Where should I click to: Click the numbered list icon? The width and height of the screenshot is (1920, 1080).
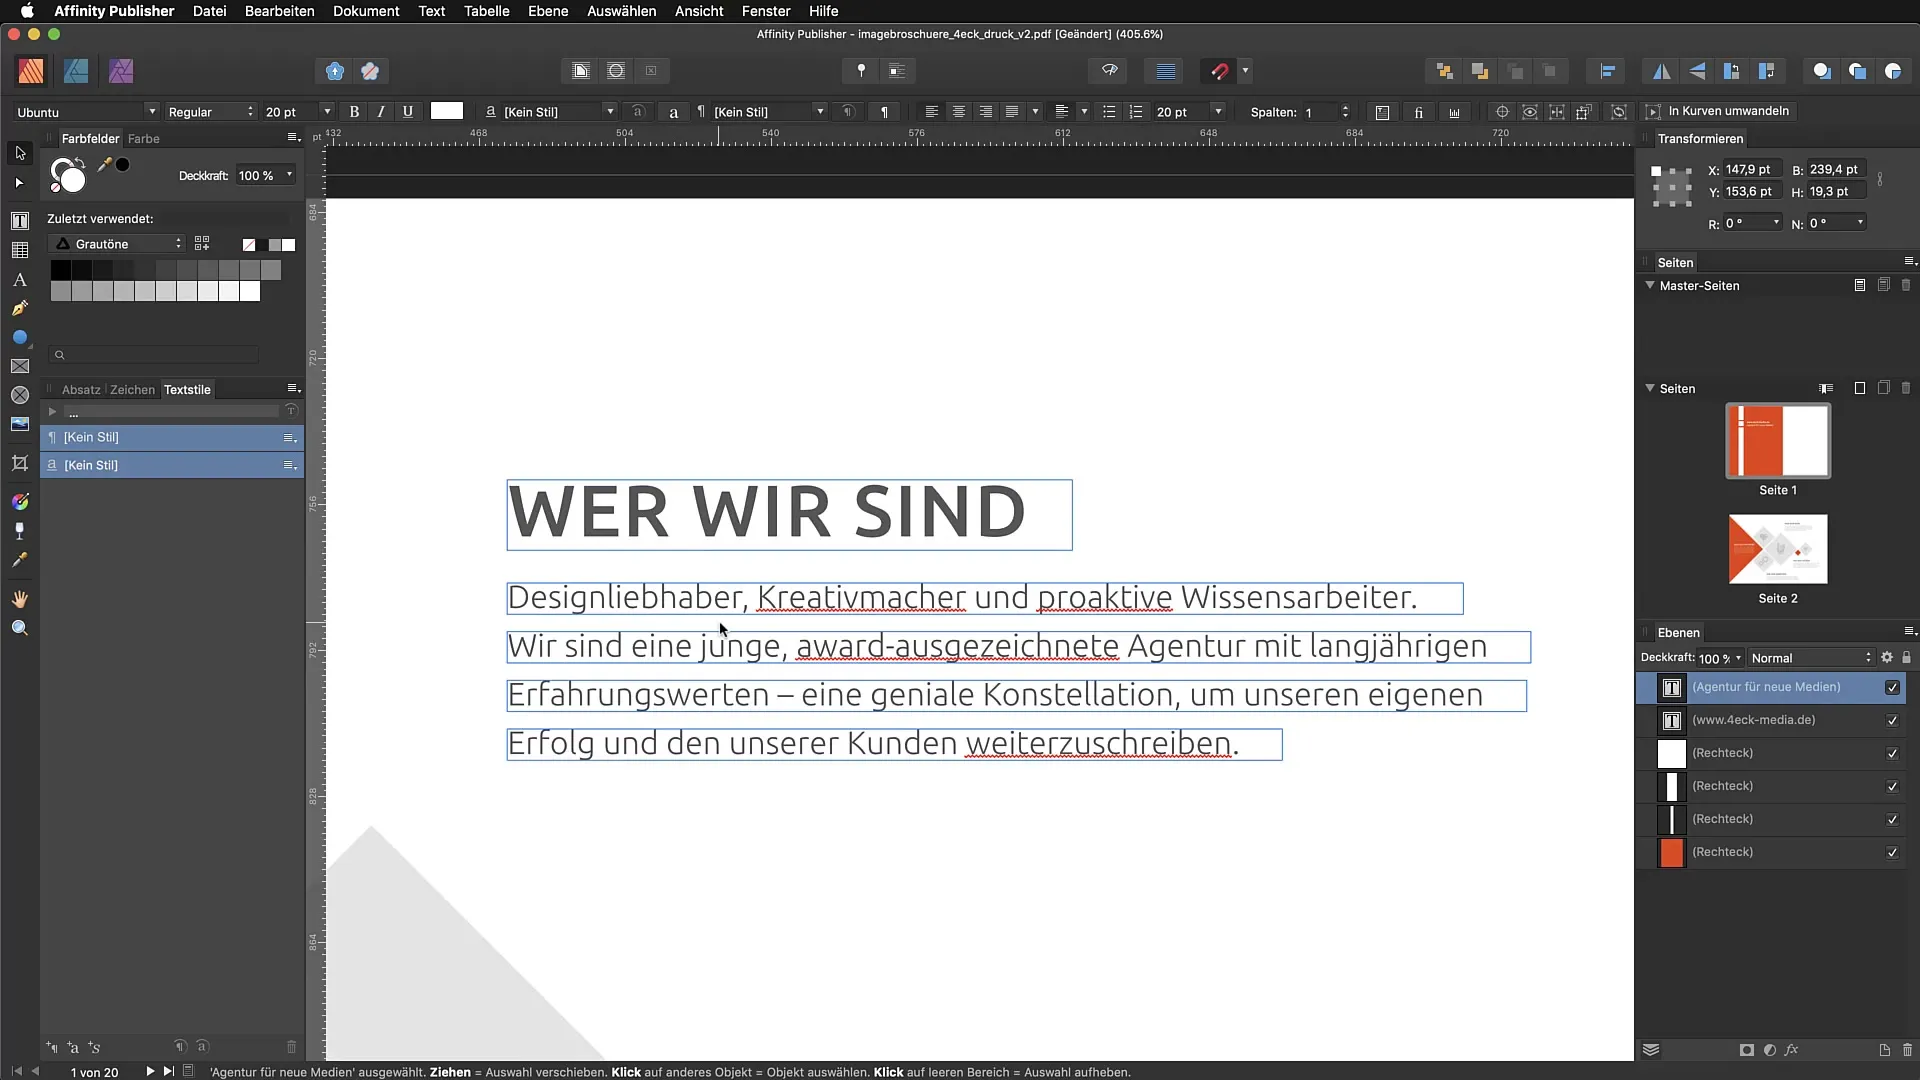coord(1136,112)
